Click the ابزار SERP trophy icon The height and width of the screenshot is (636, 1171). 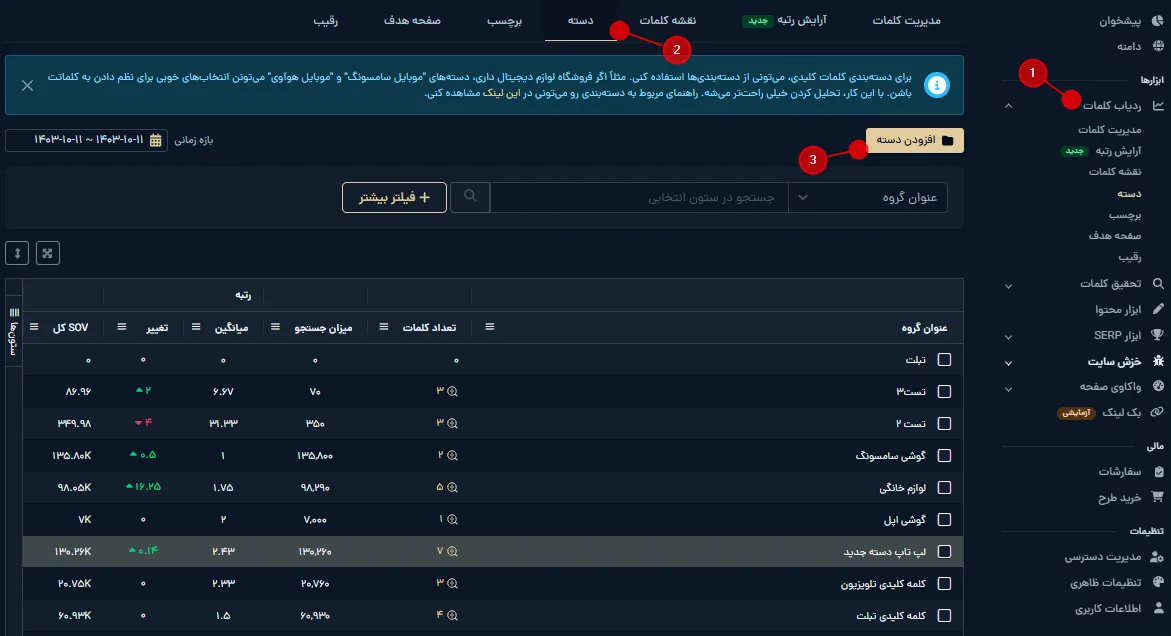click(x=1158, y=335)
